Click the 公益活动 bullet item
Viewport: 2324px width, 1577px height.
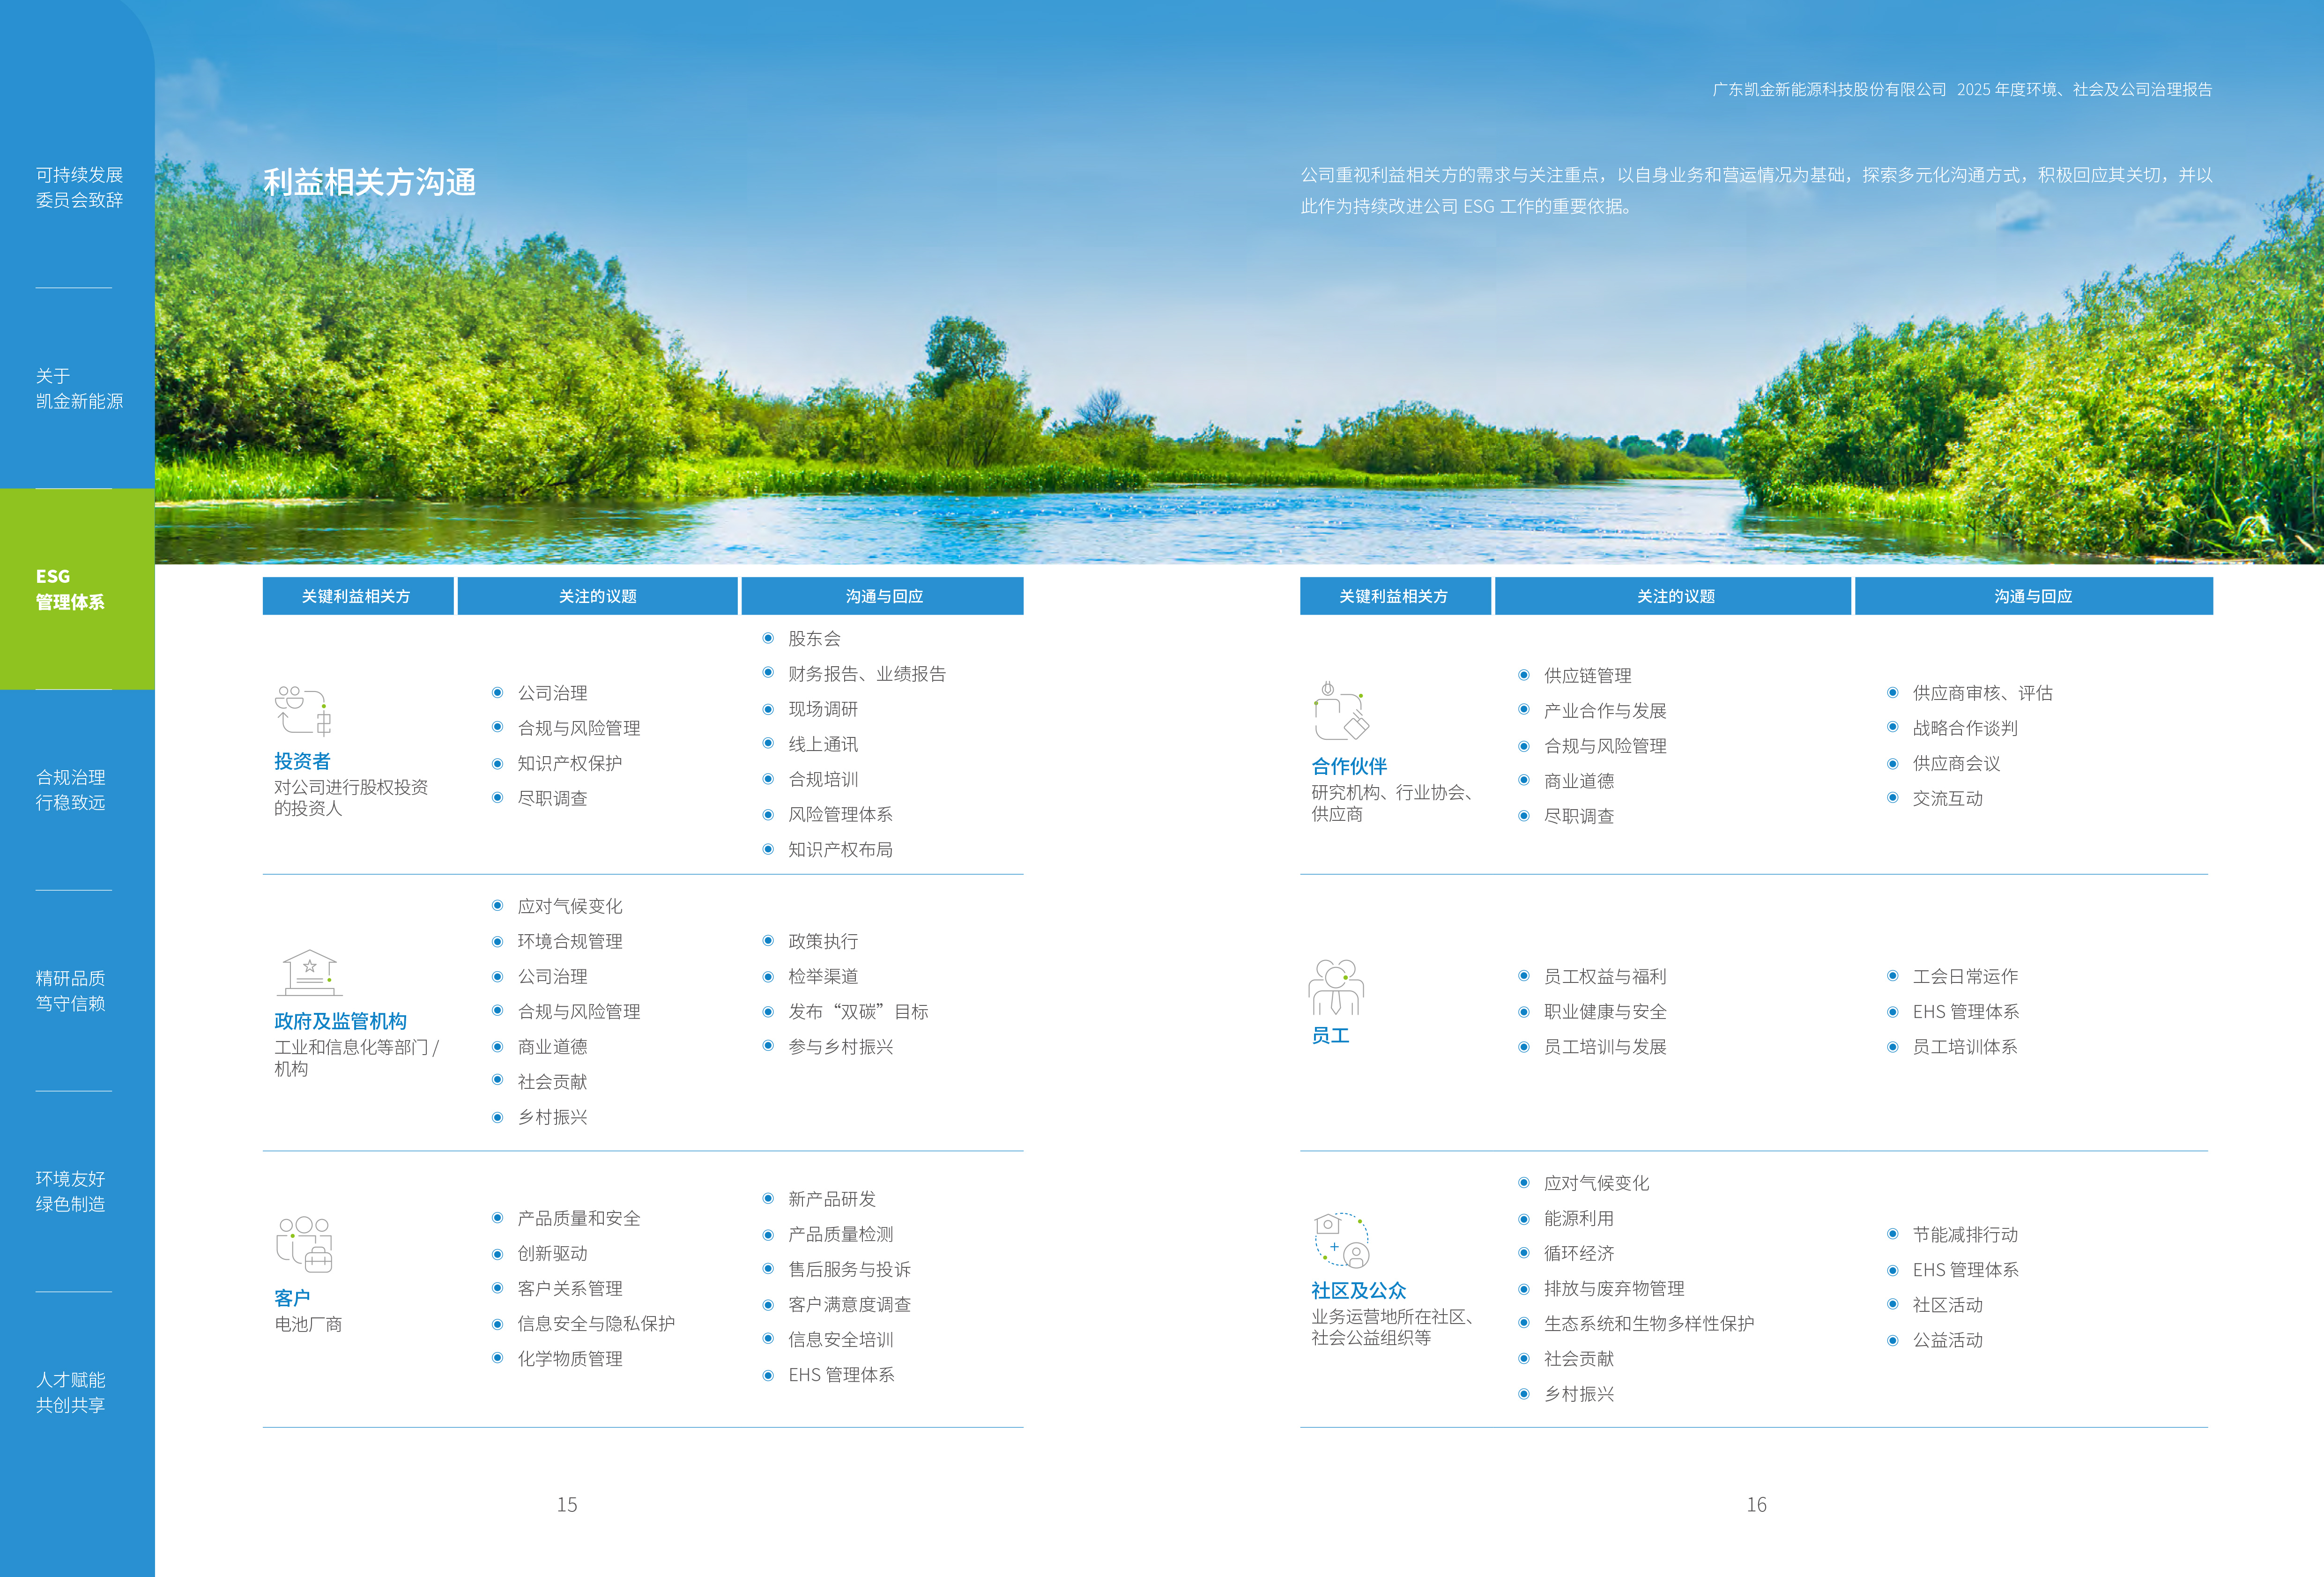(1947, 1340)
